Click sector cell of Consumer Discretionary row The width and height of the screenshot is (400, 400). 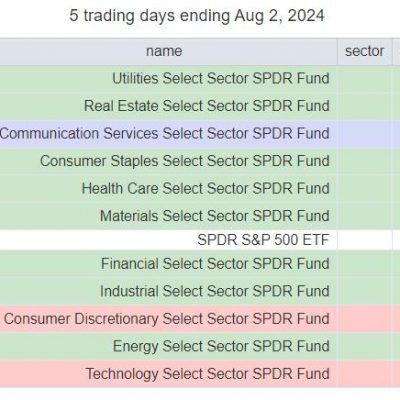(365, 319)
